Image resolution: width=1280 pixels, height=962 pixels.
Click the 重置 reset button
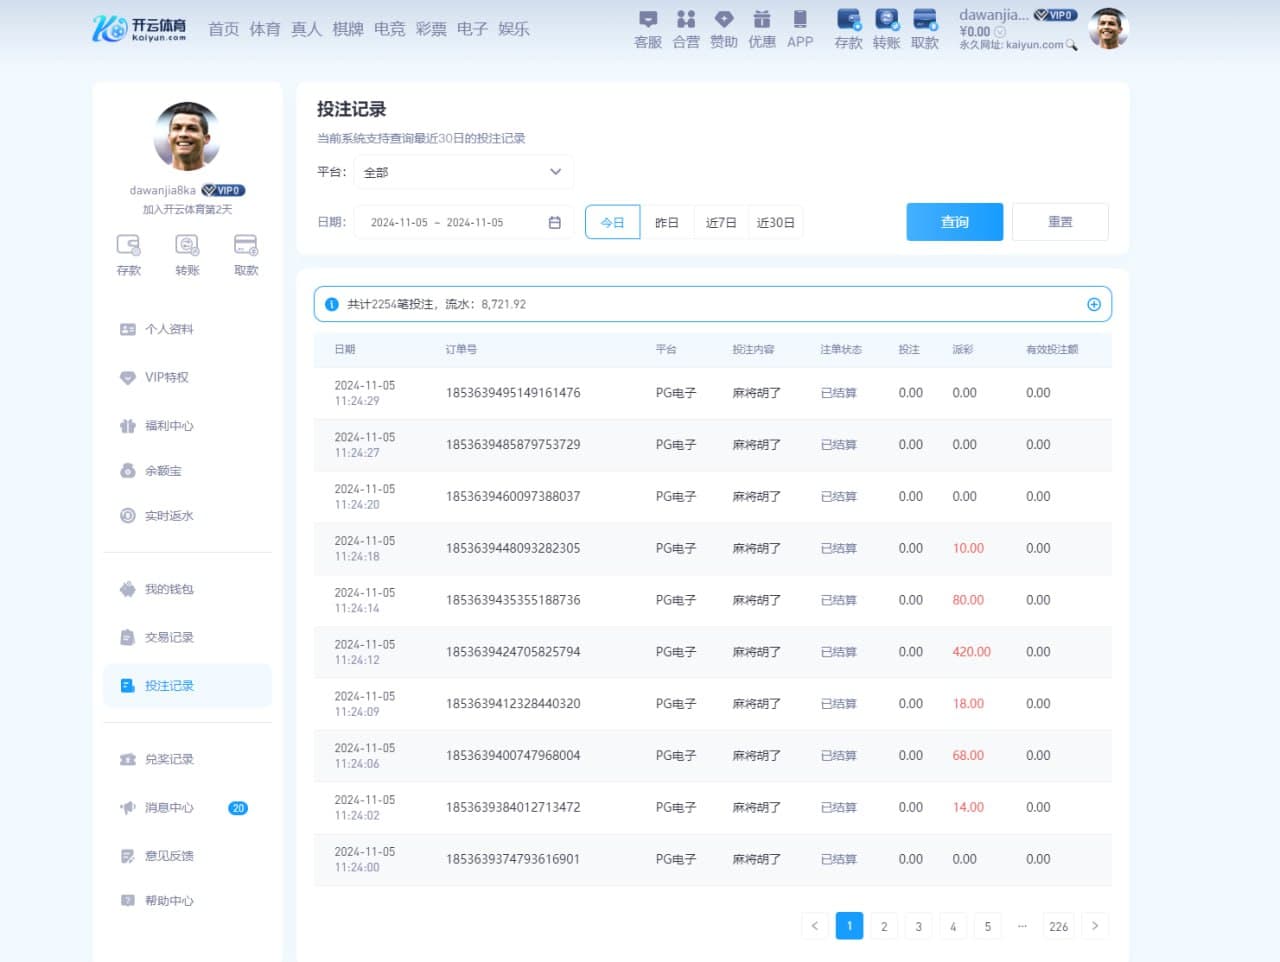(1059, 222)
